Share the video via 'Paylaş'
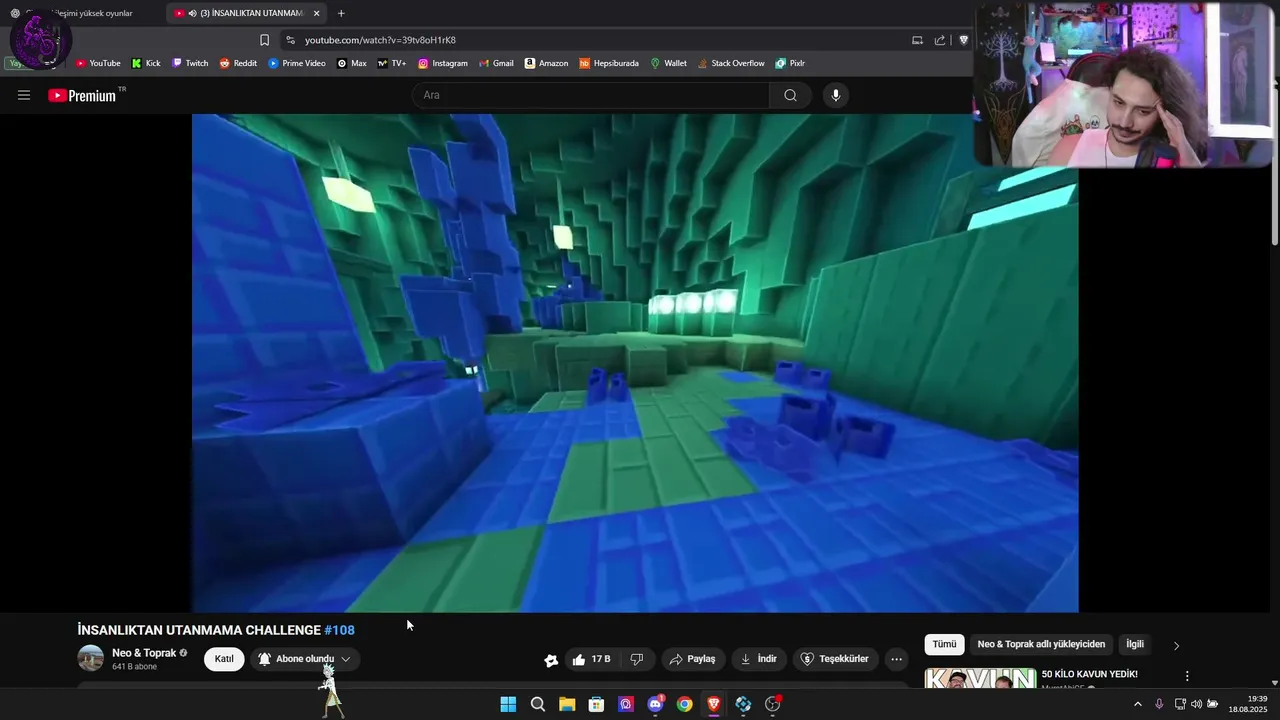 [692, 659]
